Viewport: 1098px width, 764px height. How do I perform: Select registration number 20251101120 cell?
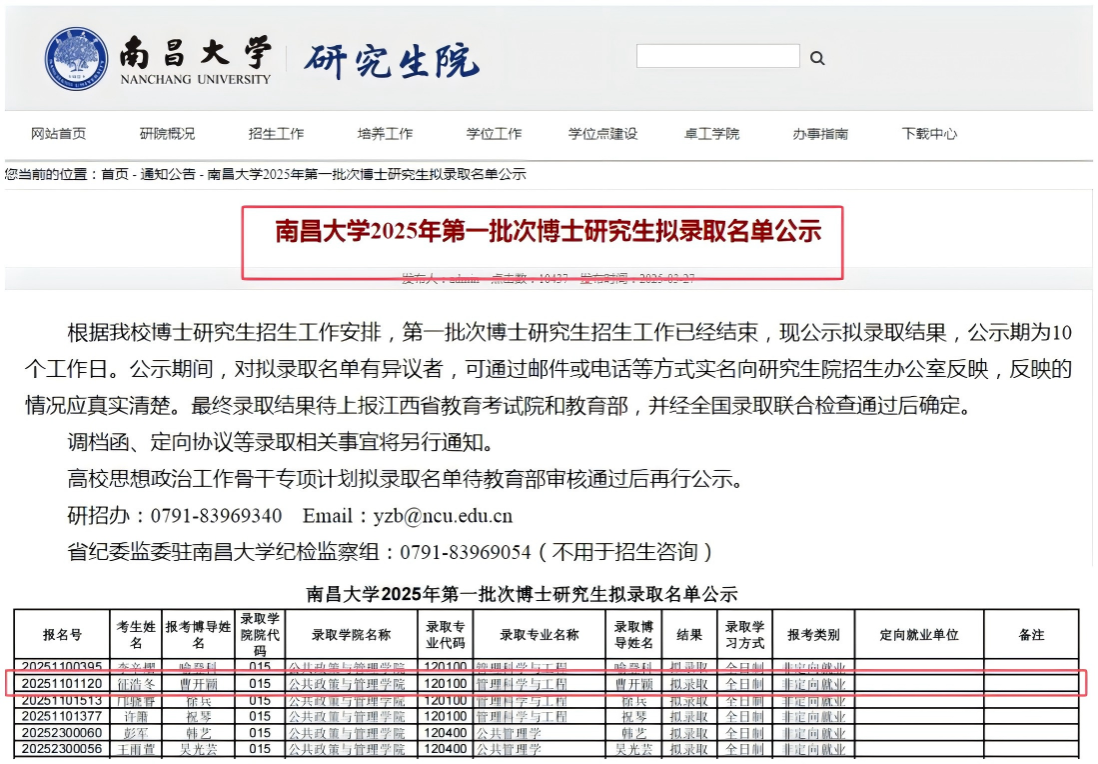click(62, 685)
